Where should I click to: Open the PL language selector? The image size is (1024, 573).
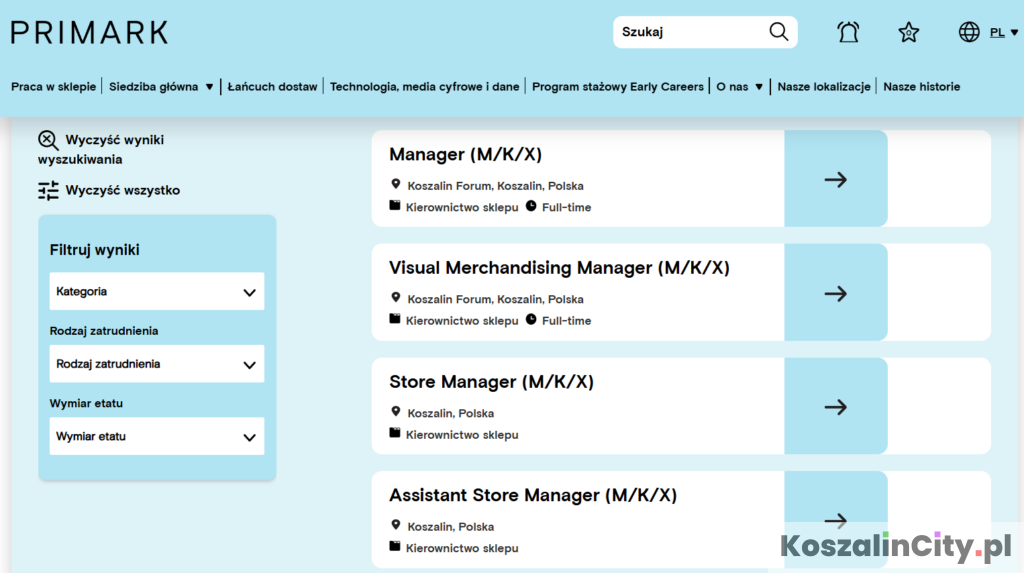[1003, 32]
